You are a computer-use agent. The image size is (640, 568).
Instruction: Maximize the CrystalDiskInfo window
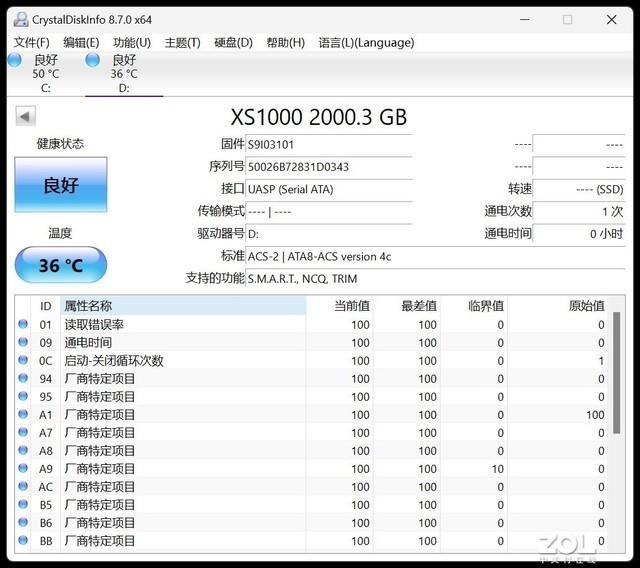(x=567, y=19)
